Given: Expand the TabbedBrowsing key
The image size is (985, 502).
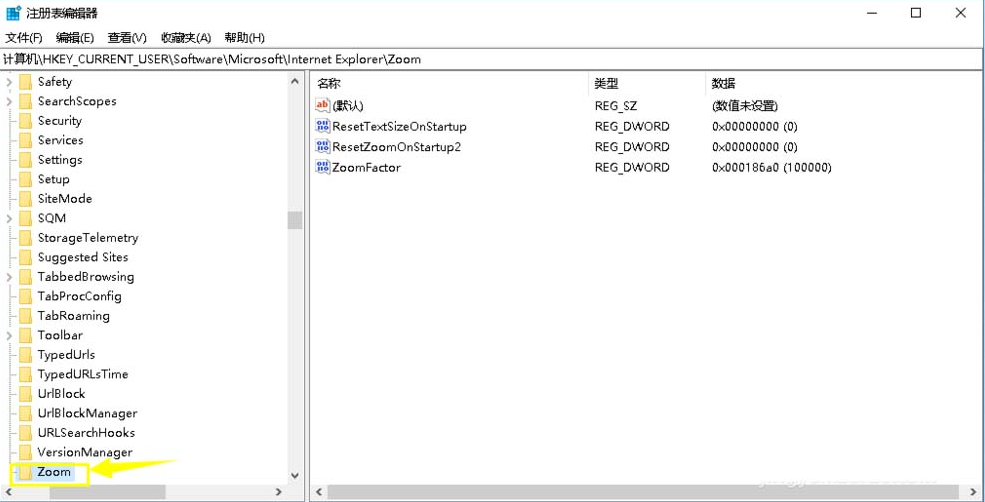Looking at the screenshot, I should [x=9, y=276].
